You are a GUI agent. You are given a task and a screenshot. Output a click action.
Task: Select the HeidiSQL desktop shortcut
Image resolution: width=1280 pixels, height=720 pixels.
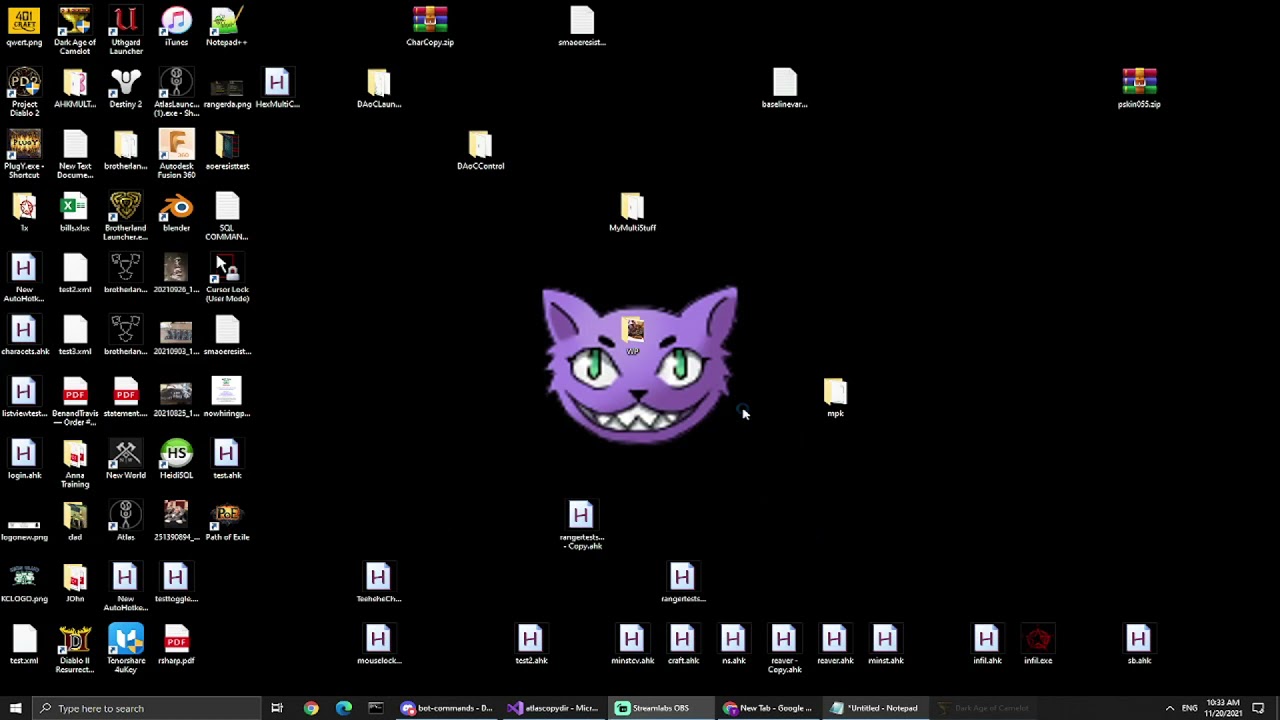(176, 460)
